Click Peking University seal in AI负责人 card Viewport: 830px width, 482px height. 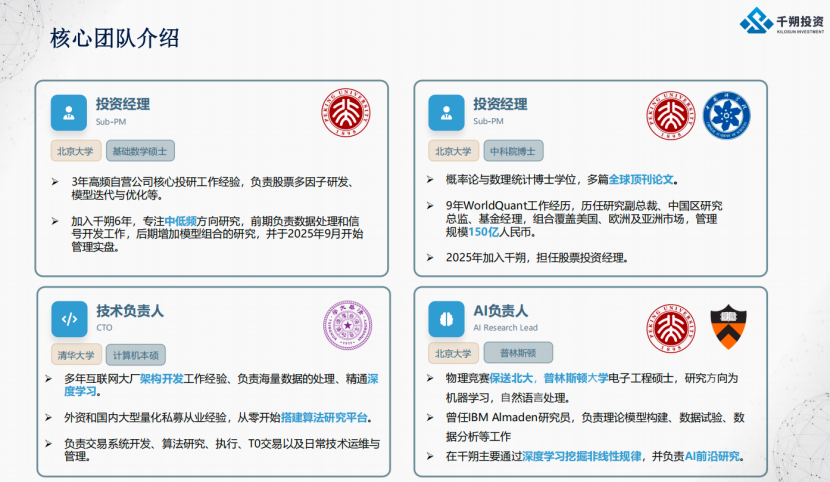tap(671, 328)
